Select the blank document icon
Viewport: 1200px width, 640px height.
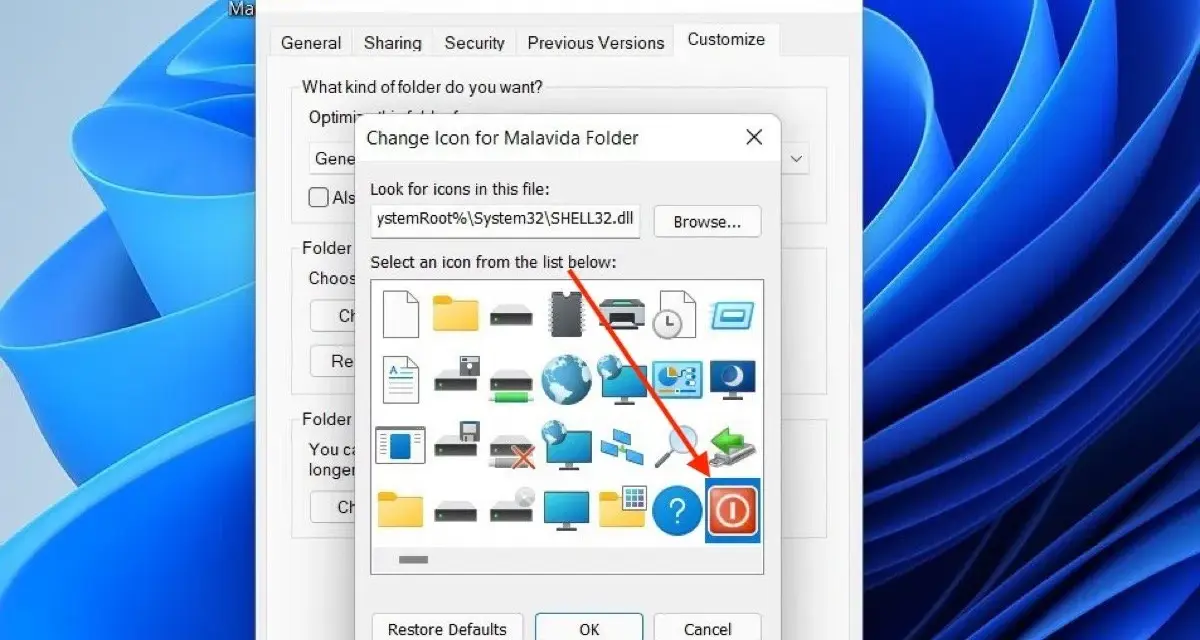[401, 314]
